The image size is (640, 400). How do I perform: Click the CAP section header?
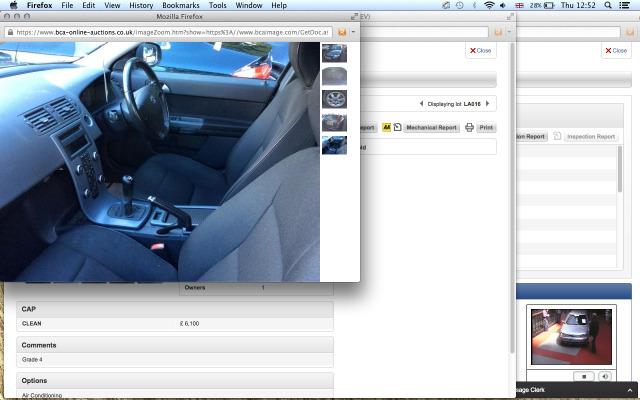point(175,309)
